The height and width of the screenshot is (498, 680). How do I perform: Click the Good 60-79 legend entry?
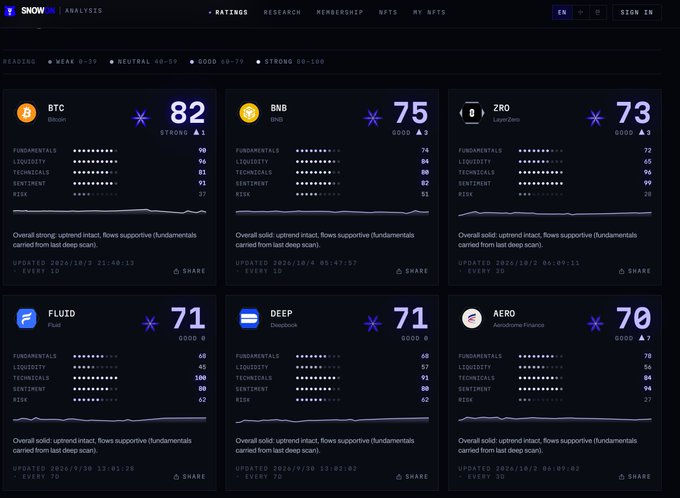click(x=217, y=62)
